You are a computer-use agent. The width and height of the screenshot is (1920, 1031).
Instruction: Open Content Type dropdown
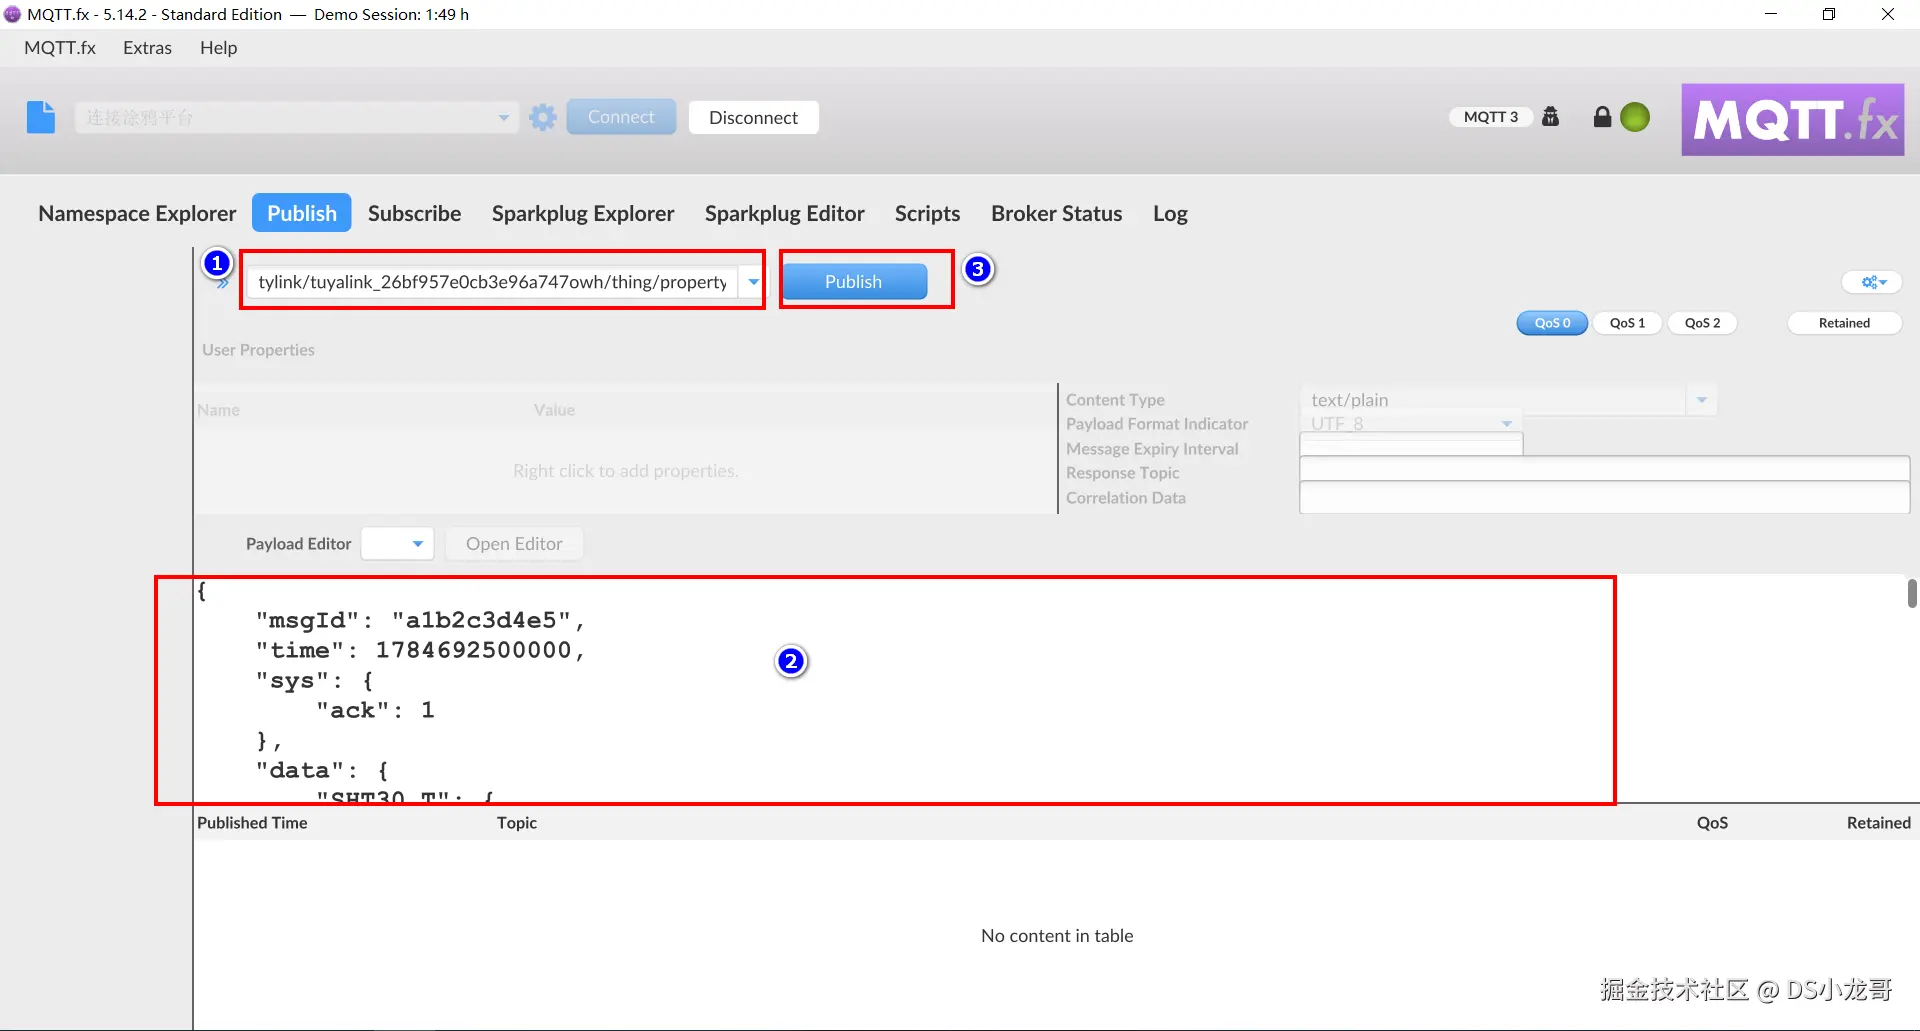click(x=1701, y=400)
